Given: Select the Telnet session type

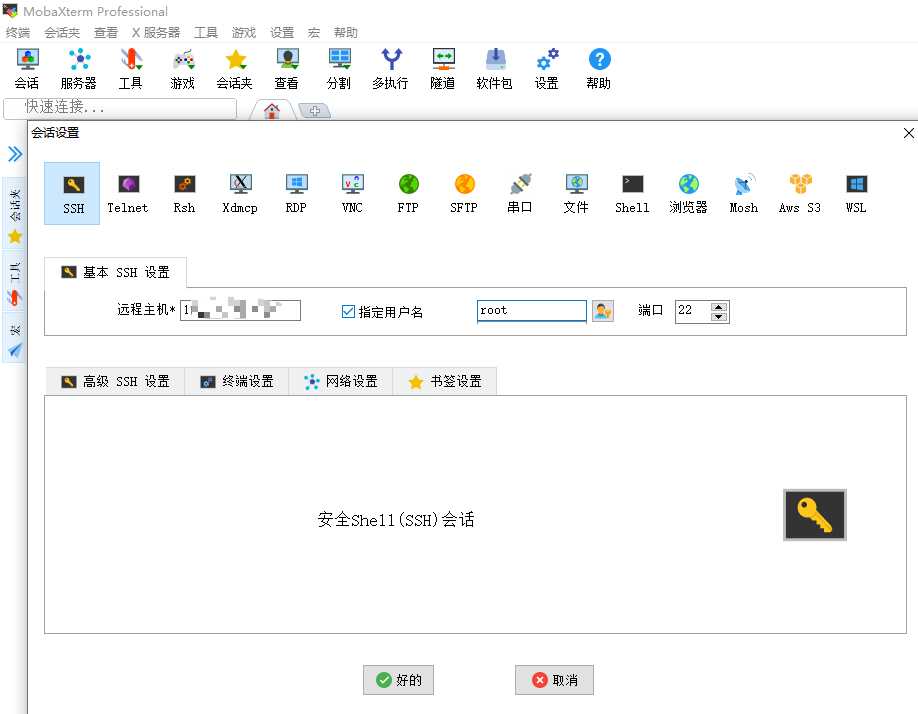Looking at the screenshot, I should click(x=128, y=193).
